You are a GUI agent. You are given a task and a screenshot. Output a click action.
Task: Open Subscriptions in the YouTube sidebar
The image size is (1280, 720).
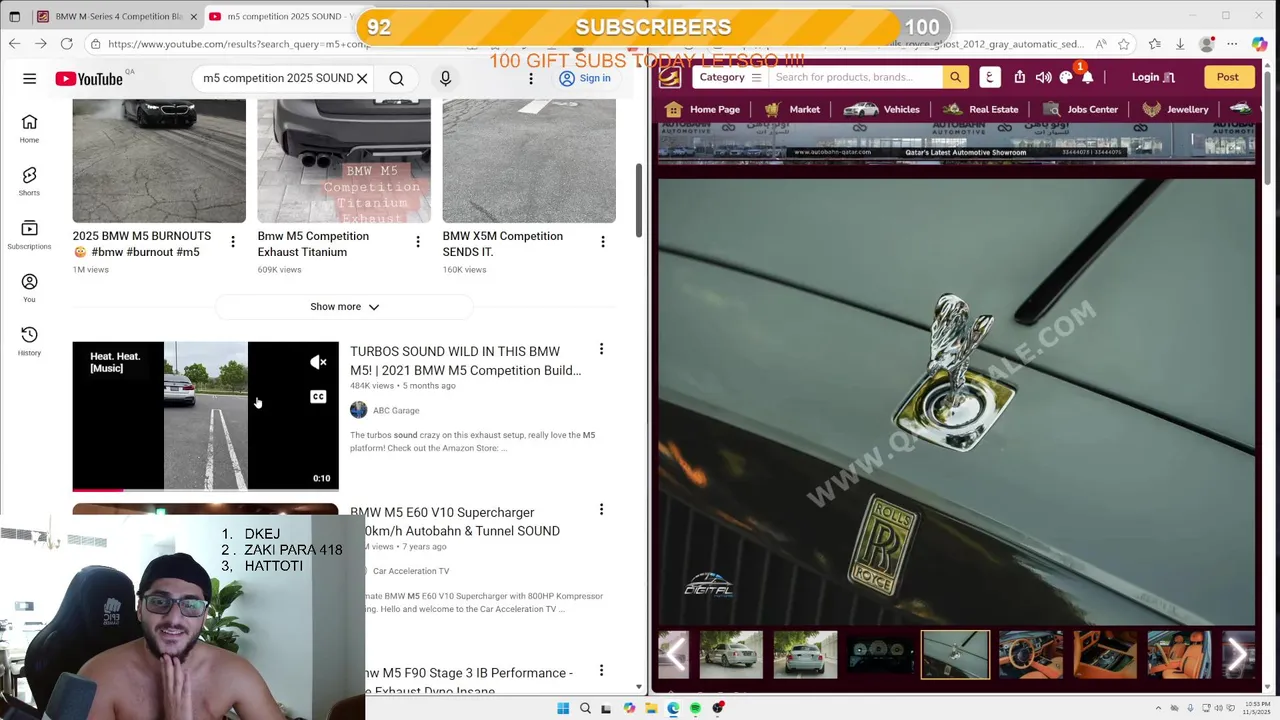(x=29, y=234)
